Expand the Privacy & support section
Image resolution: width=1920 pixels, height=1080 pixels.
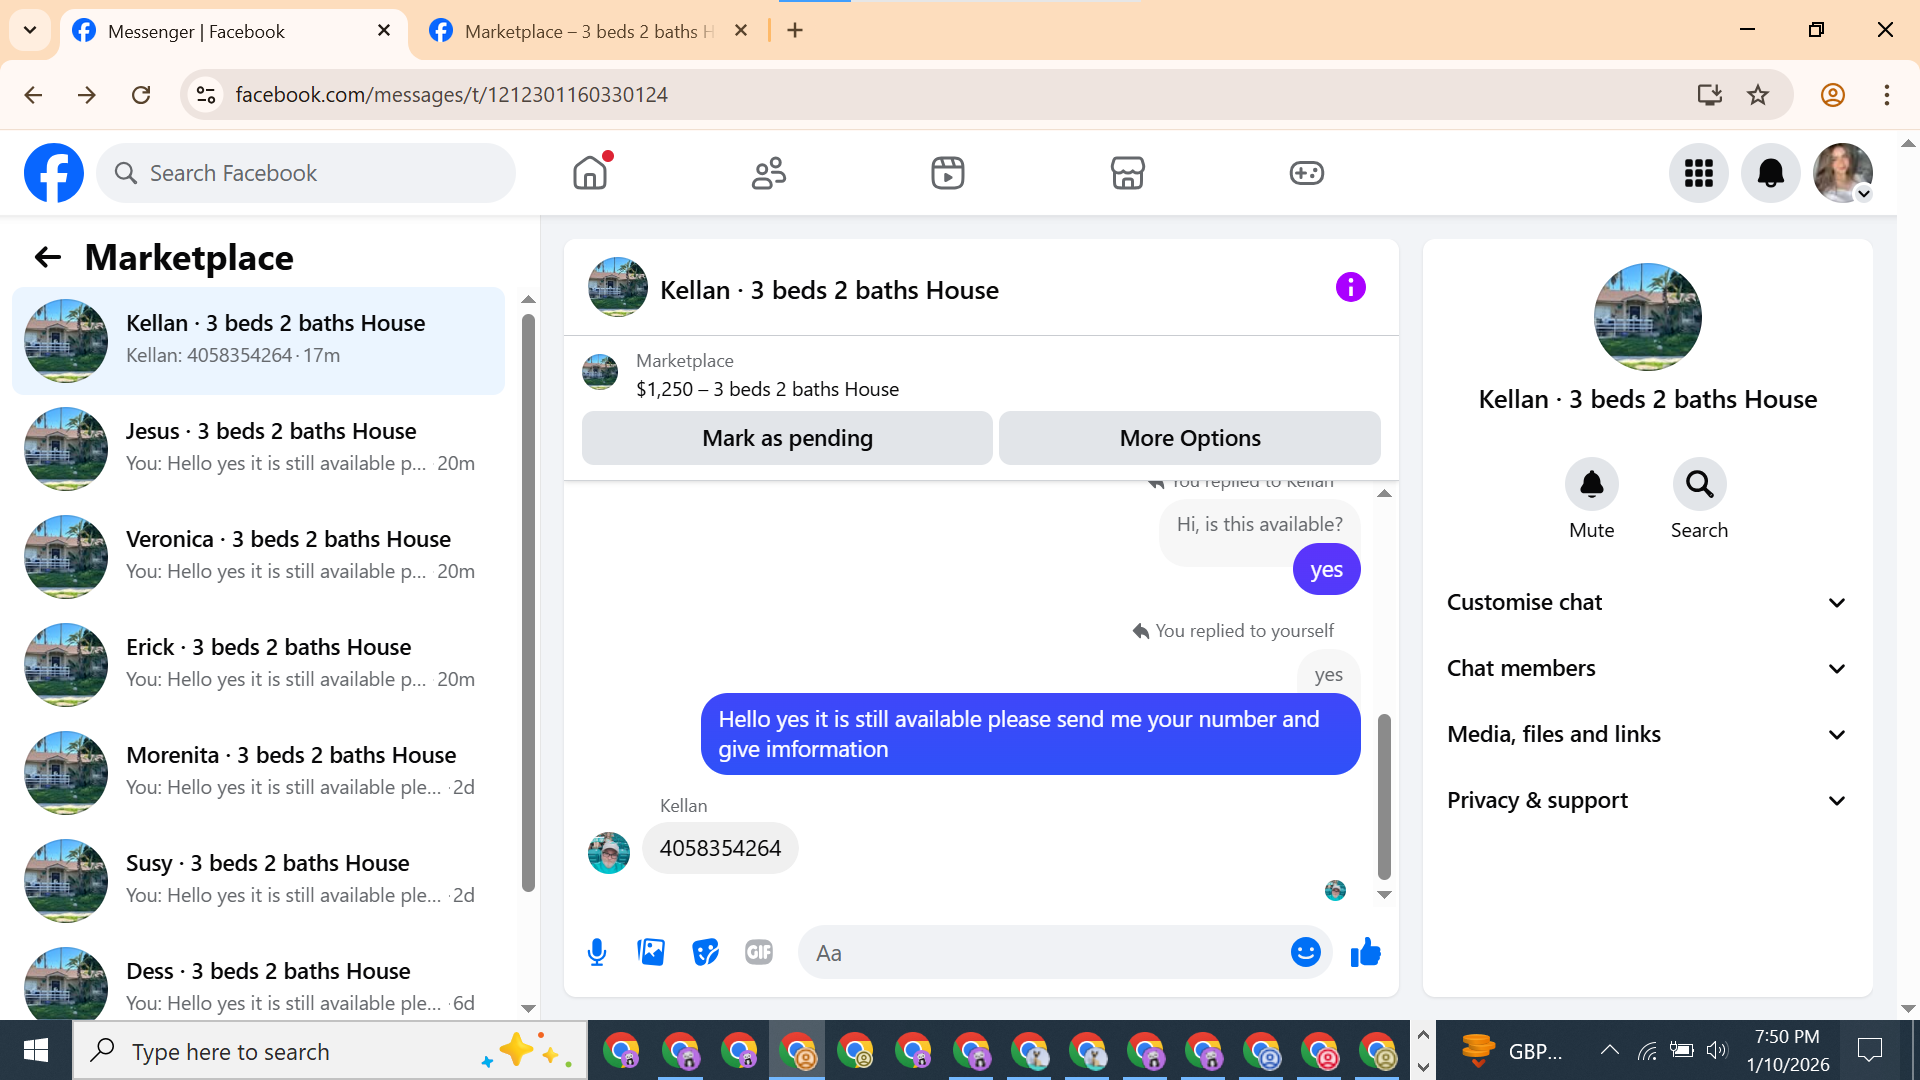(1647, 800)
